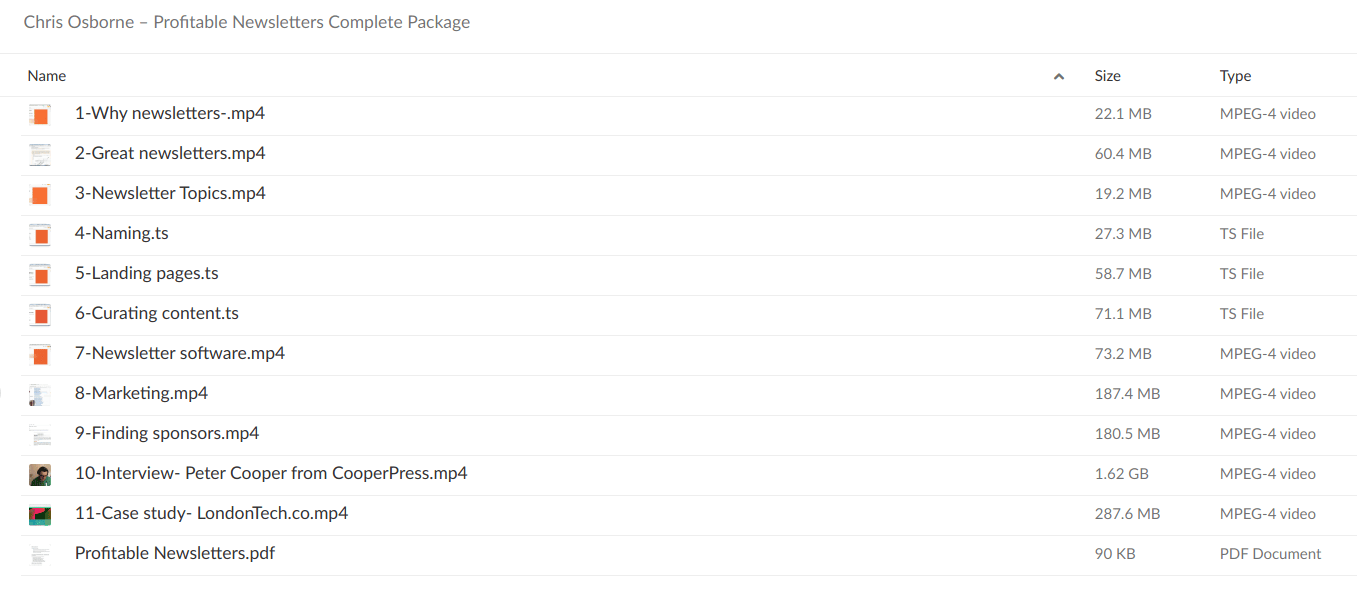Click the LondonTech.co case study thumbnail
This screenshot has width=1357, height=605.
pos(39,514)
